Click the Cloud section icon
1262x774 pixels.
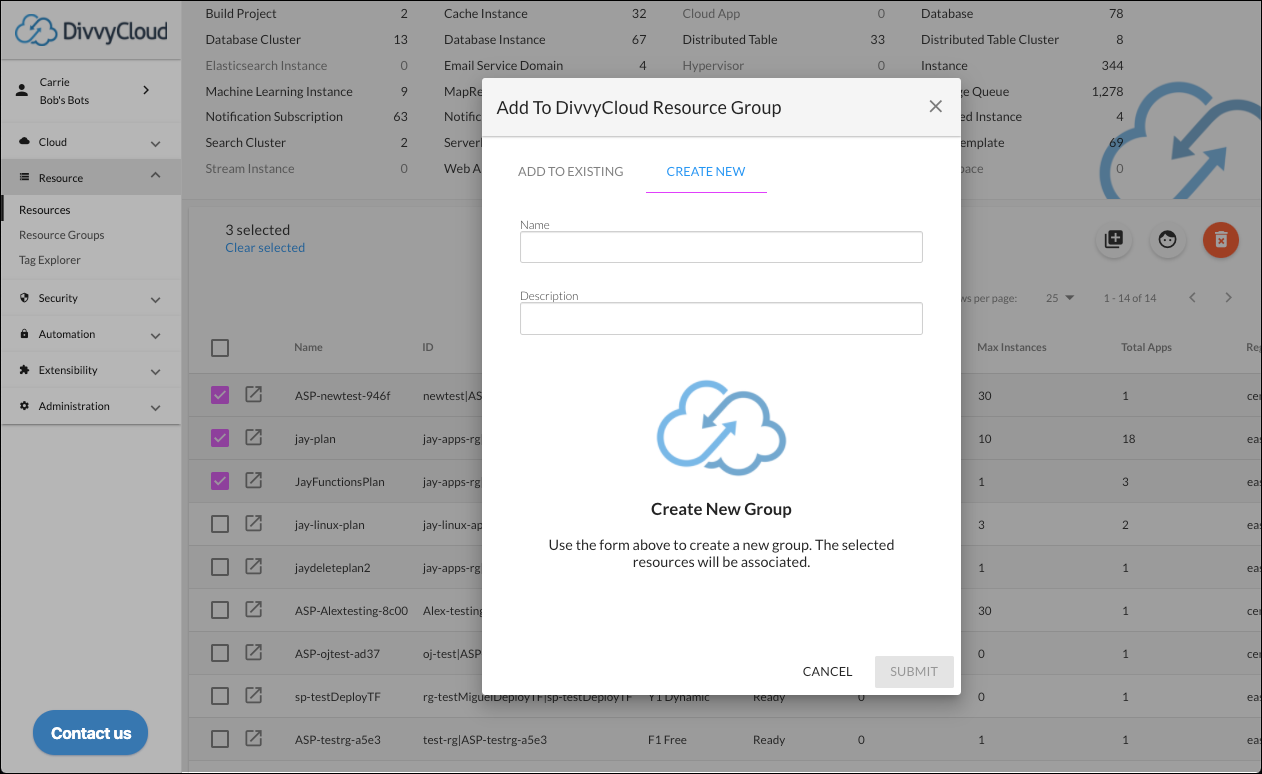[25, 142]
